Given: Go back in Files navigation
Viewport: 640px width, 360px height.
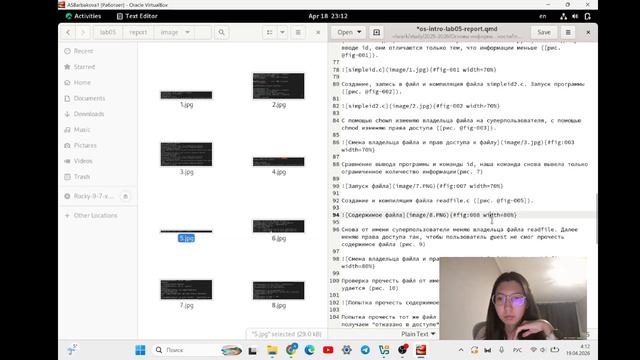Looking at the screenshot, I should 68,32.
